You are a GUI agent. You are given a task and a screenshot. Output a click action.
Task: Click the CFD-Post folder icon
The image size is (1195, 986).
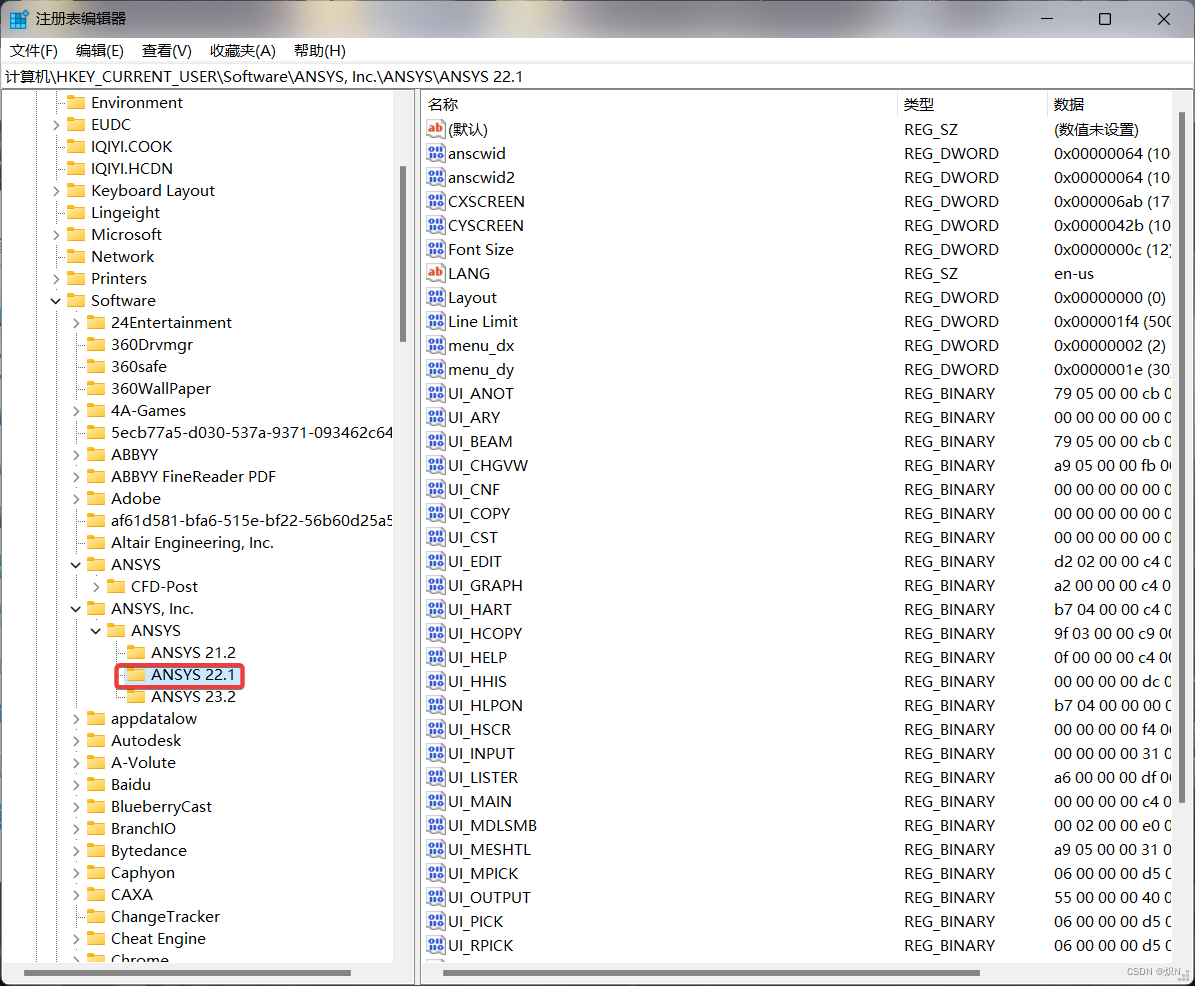pyautogui.click(x=116, y=586)
